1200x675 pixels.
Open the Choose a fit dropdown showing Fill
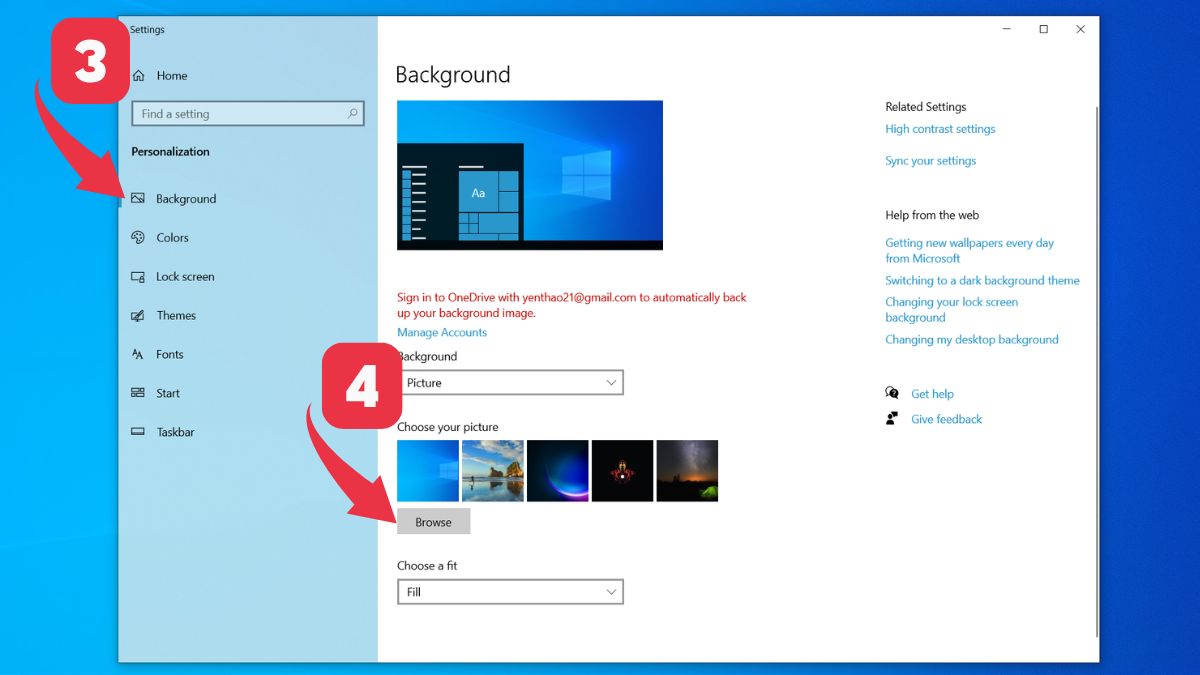point(510,592)
